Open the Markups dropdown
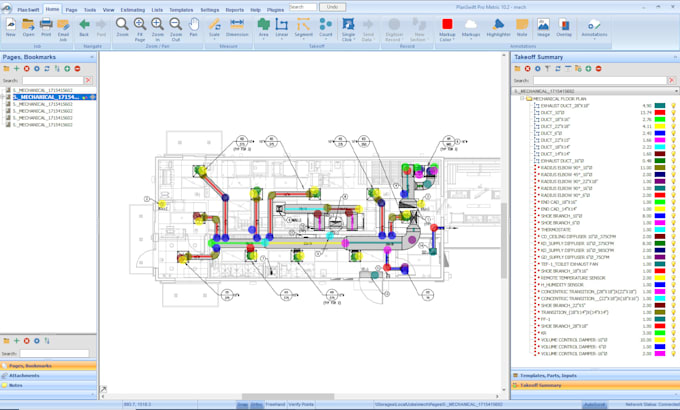This screenshot has width=680, height=410. [x=471, y=39]
